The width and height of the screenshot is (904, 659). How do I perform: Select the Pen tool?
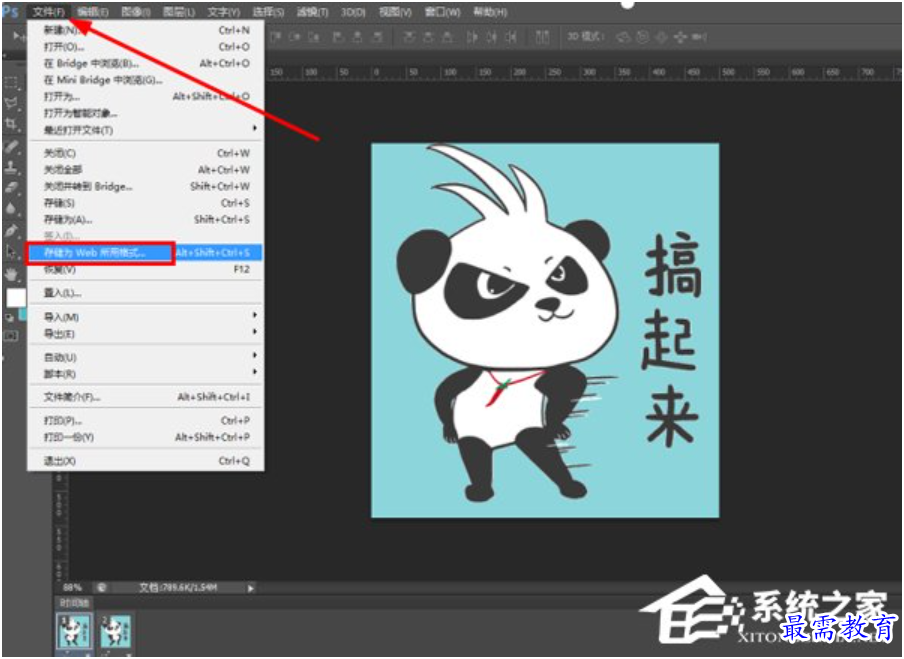pyautogui.click(x=11, y=230)
